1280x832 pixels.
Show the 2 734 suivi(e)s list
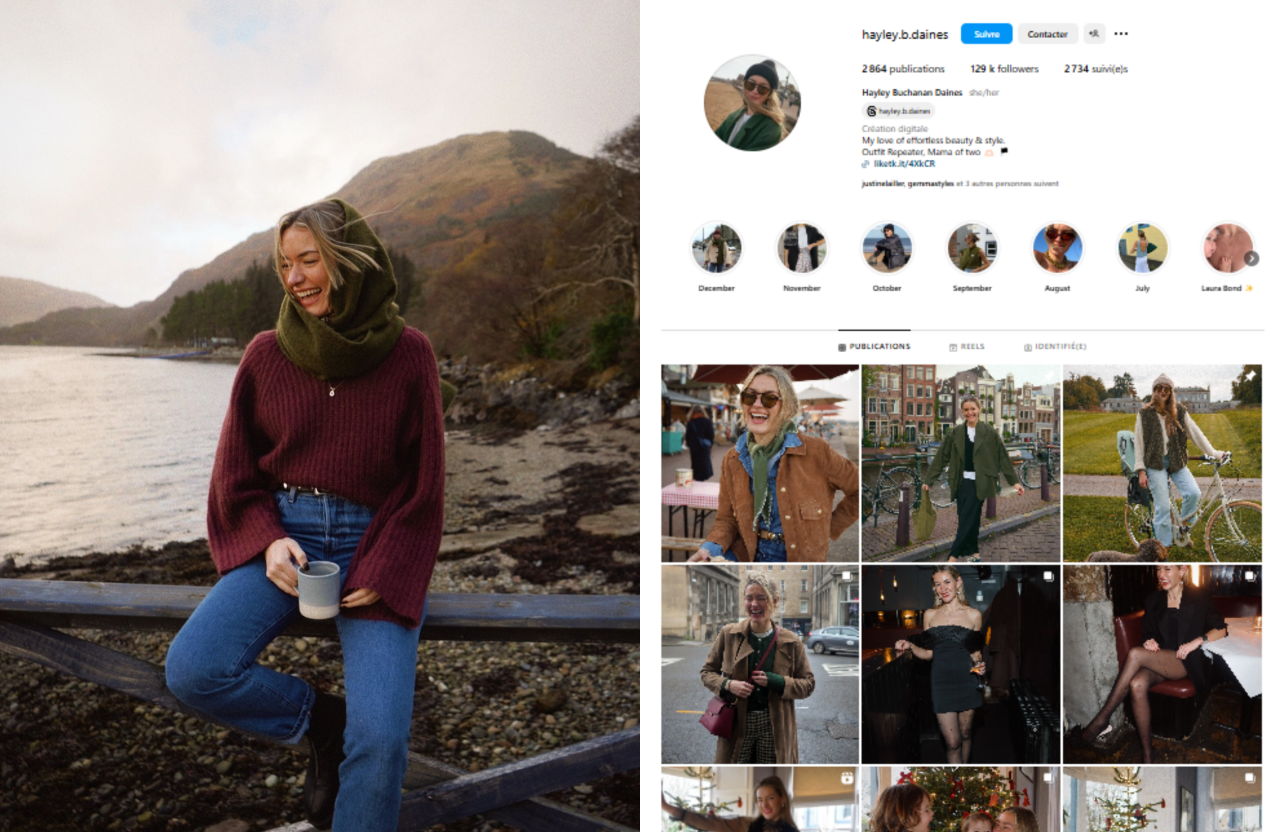pos(1095,69)
